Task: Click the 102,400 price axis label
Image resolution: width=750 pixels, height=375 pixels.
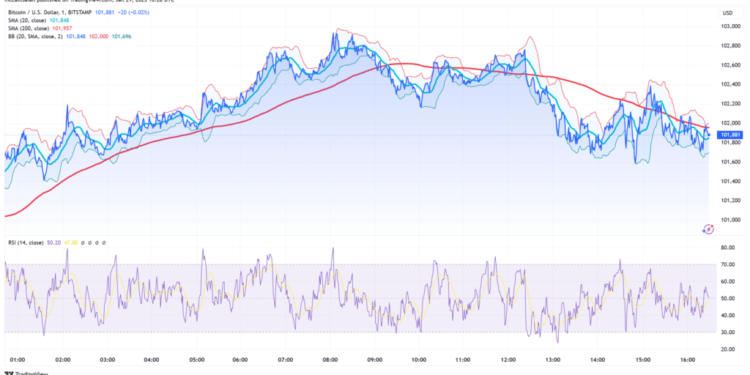Action: point(731,84)
